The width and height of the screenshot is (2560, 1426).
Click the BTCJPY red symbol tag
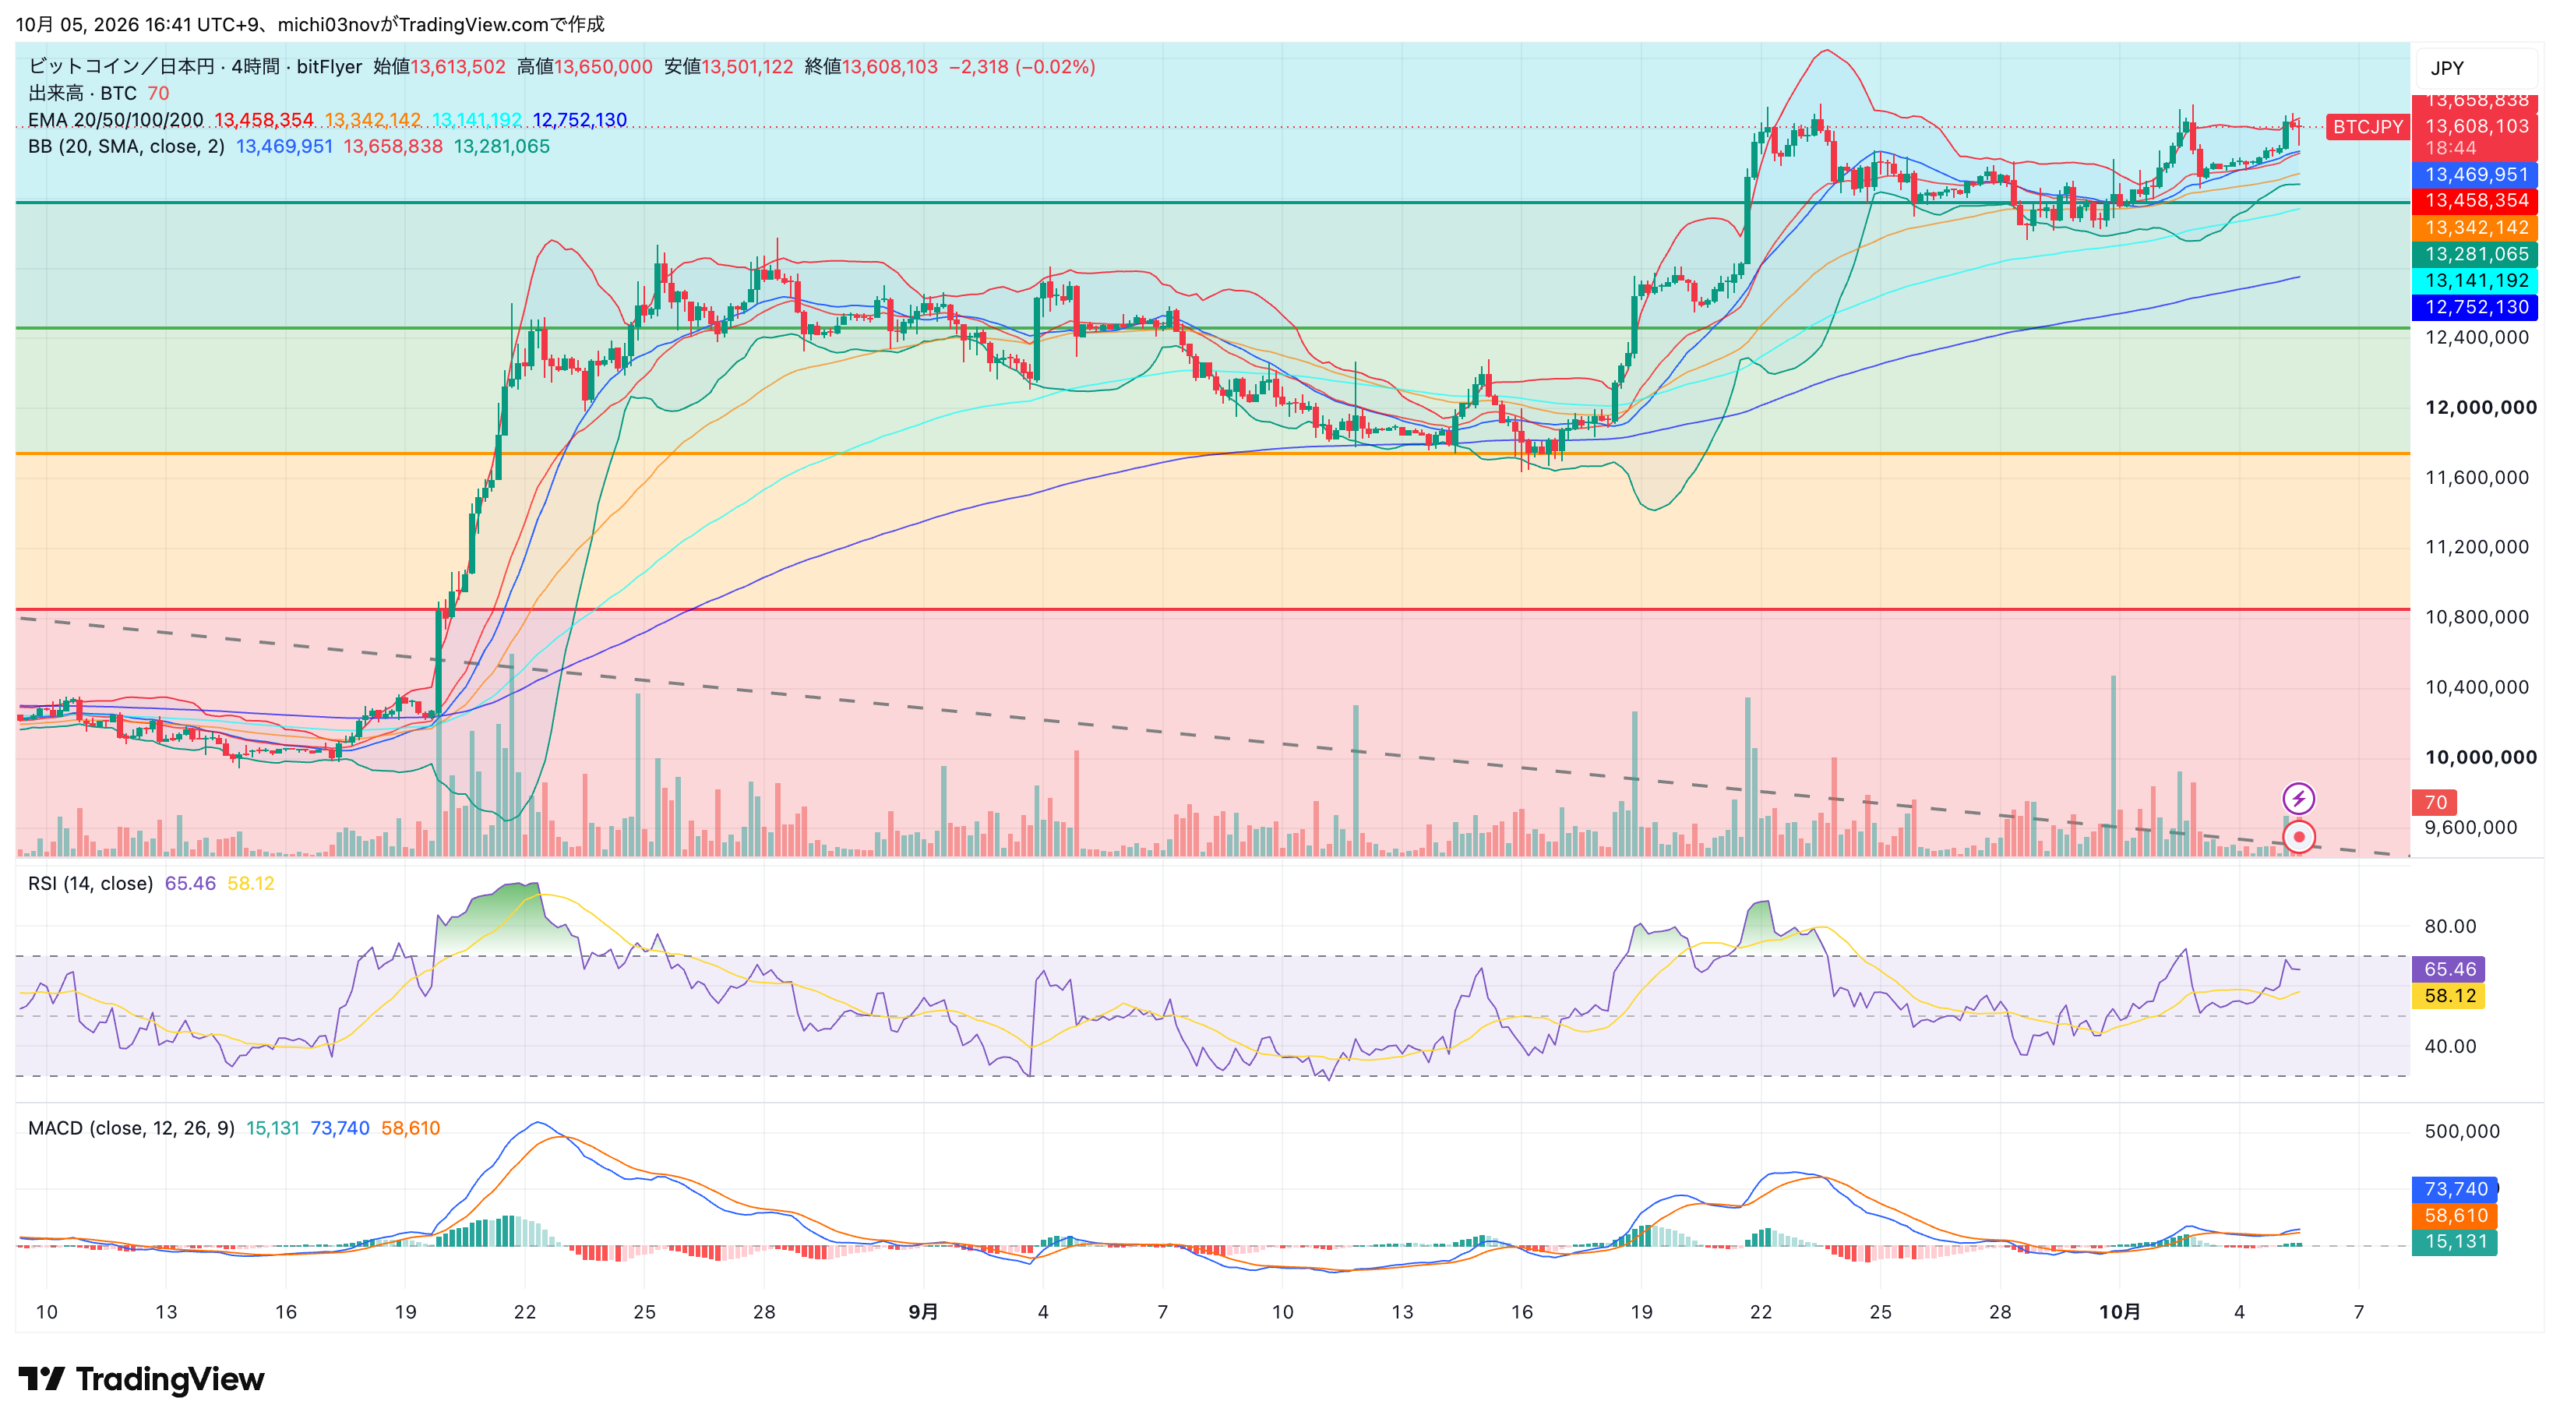(x=2366, y=126)
